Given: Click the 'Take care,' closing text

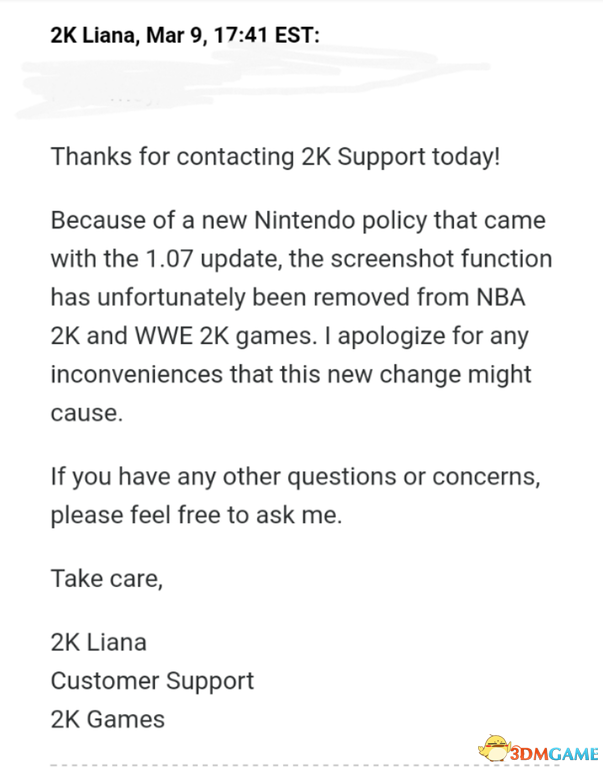Looking at the screenshot, I should (x=106, y=577).
